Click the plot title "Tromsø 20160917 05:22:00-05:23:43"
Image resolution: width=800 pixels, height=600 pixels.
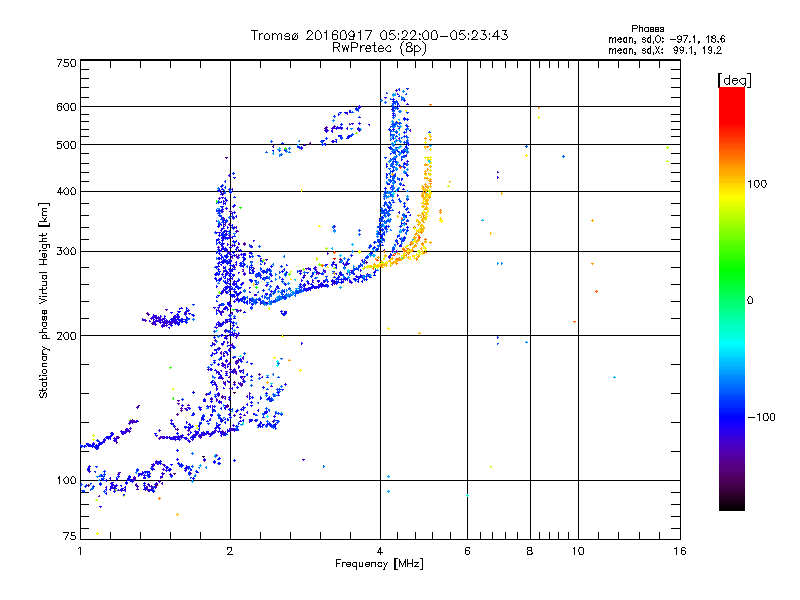379,35
